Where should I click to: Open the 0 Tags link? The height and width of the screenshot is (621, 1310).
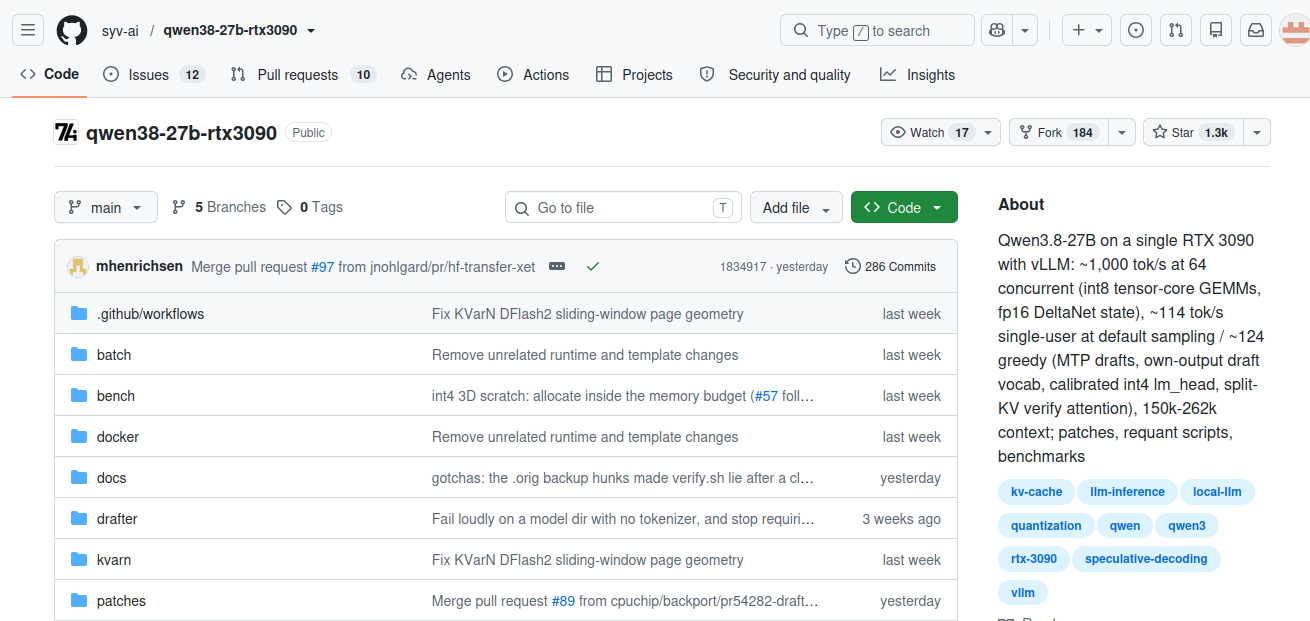coord(310,207)
